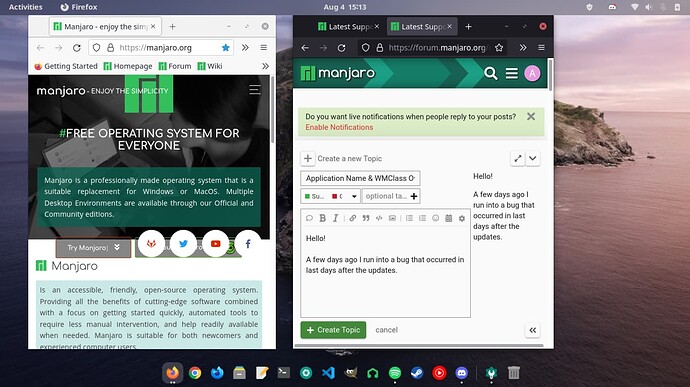690x387 pixels.
Task: Toggle the blue bookmark star on manjaro.org
Action: coord(226,48)
